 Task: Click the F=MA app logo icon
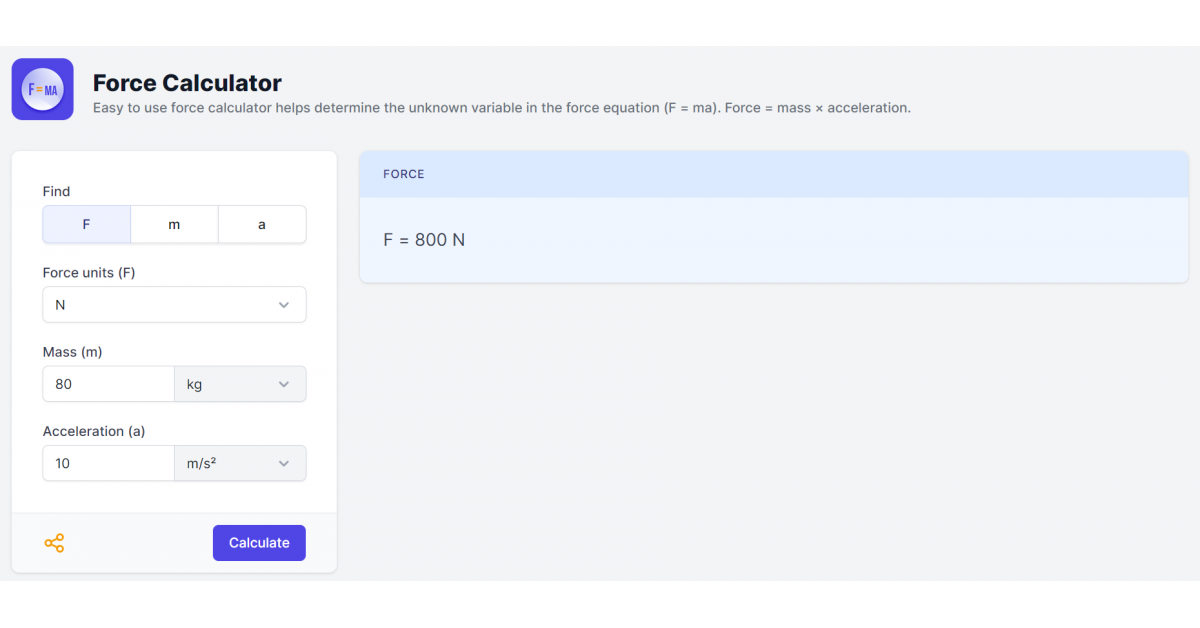click(42, 89)
